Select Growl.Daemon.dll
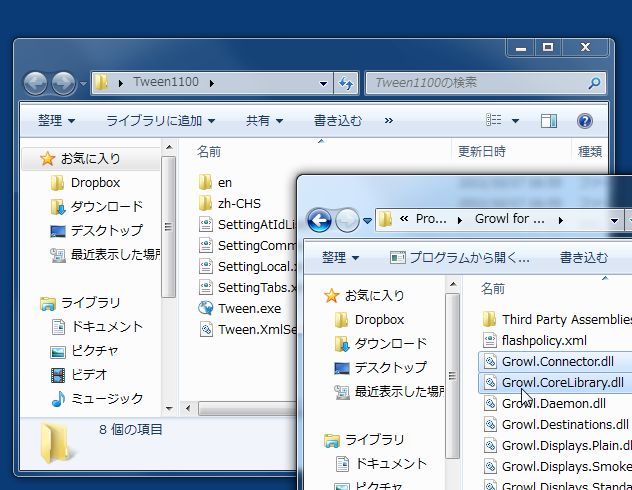The width and height of the screenshot is (632, 490). (545, 403)
